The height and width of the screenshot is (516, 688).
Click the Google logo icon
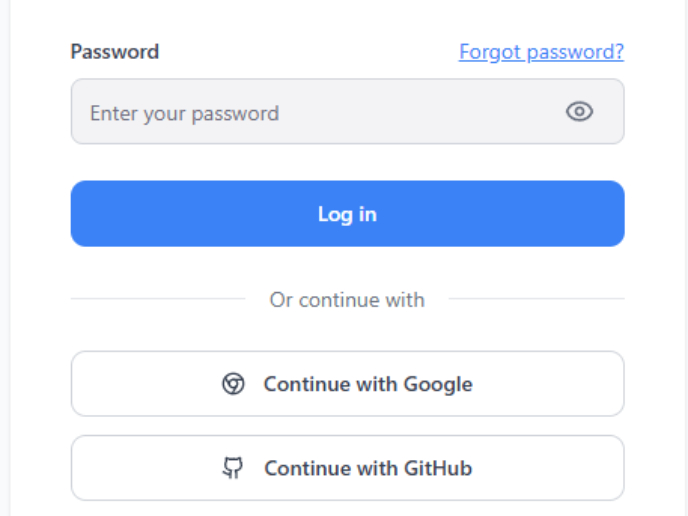[233, 384]
